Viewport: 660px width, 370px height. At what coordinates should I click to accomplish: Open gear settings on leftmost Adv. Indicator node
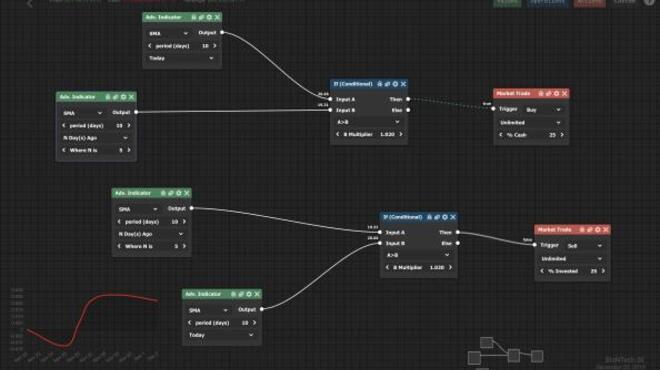(123, 97)
